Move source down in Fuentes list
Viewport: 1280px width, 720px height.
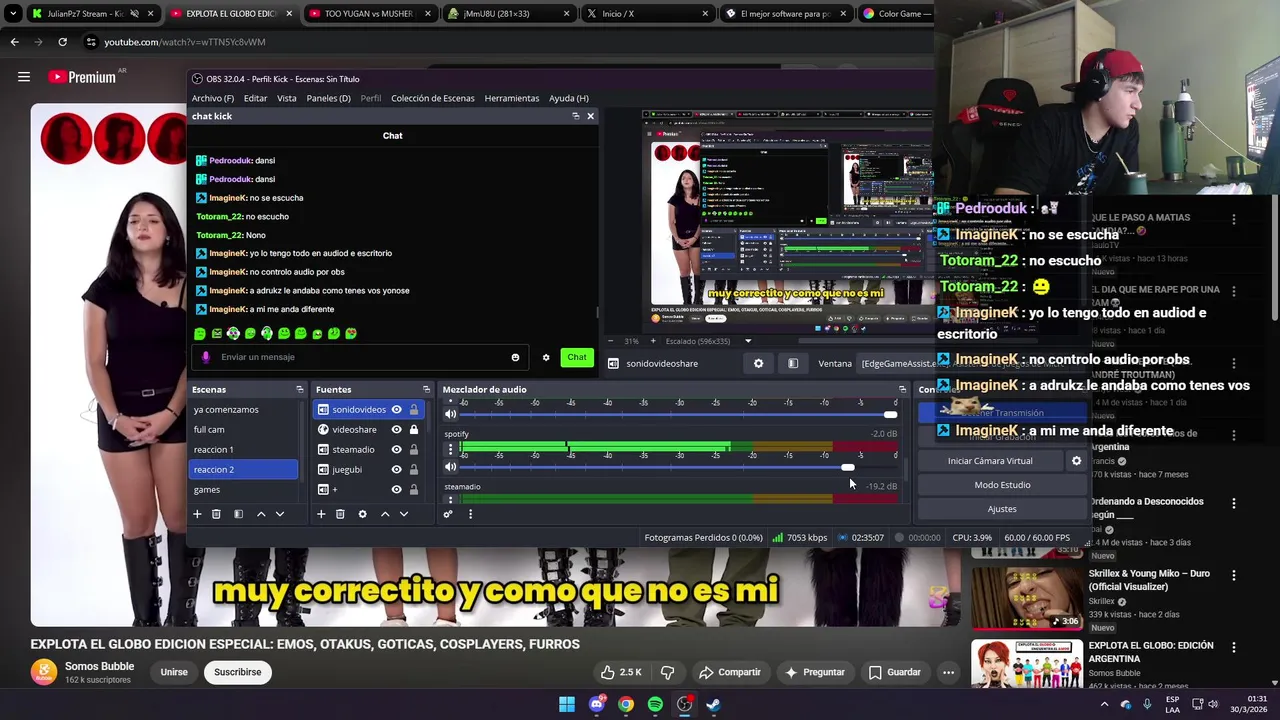point(404,514)
